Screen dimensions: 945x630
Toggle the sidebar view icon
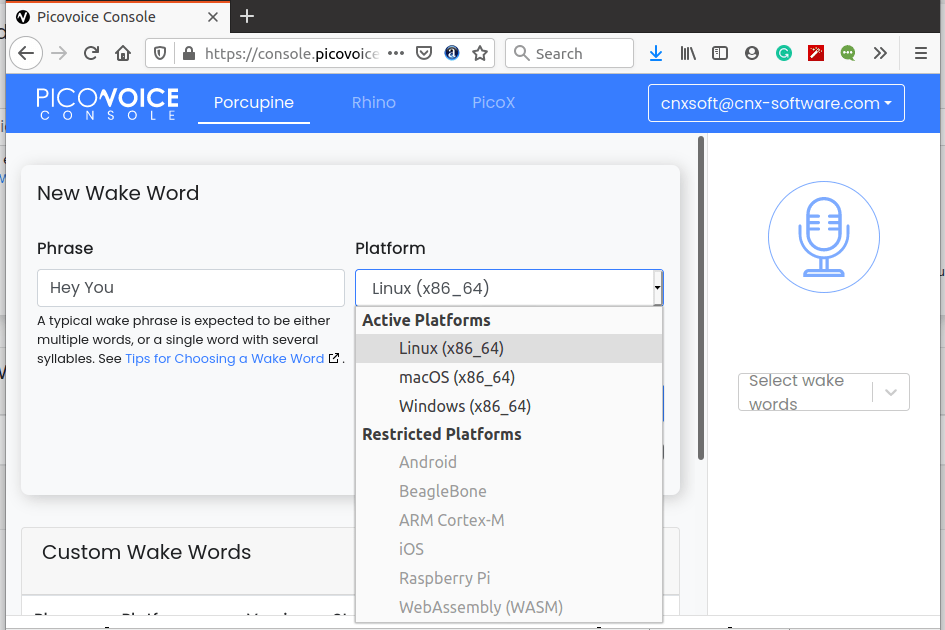point(720,54)
